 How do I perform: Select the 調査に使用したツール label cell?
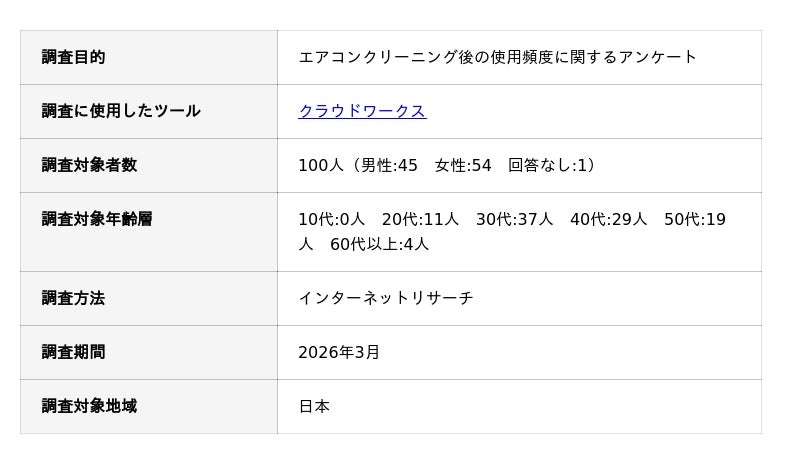click(x=121, y=111)
